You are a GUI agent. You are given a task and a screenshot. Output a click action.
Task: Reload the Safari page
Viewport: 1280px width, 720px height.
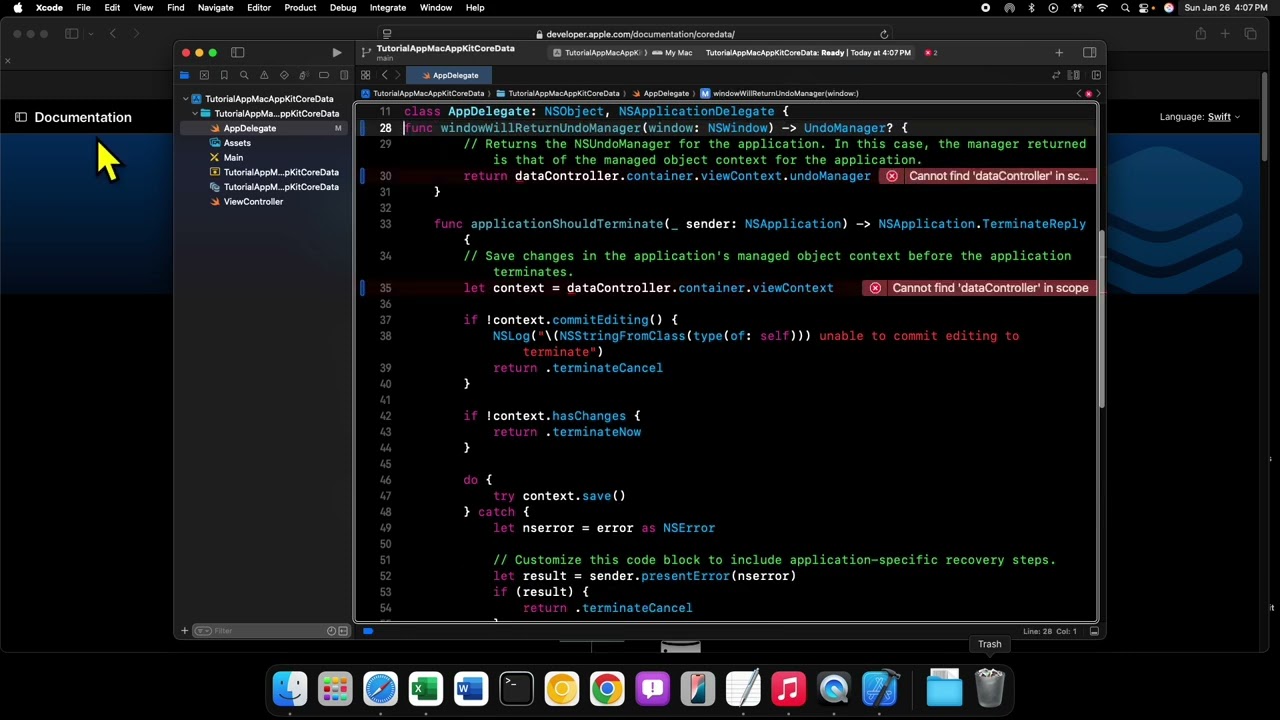[884, 34]
